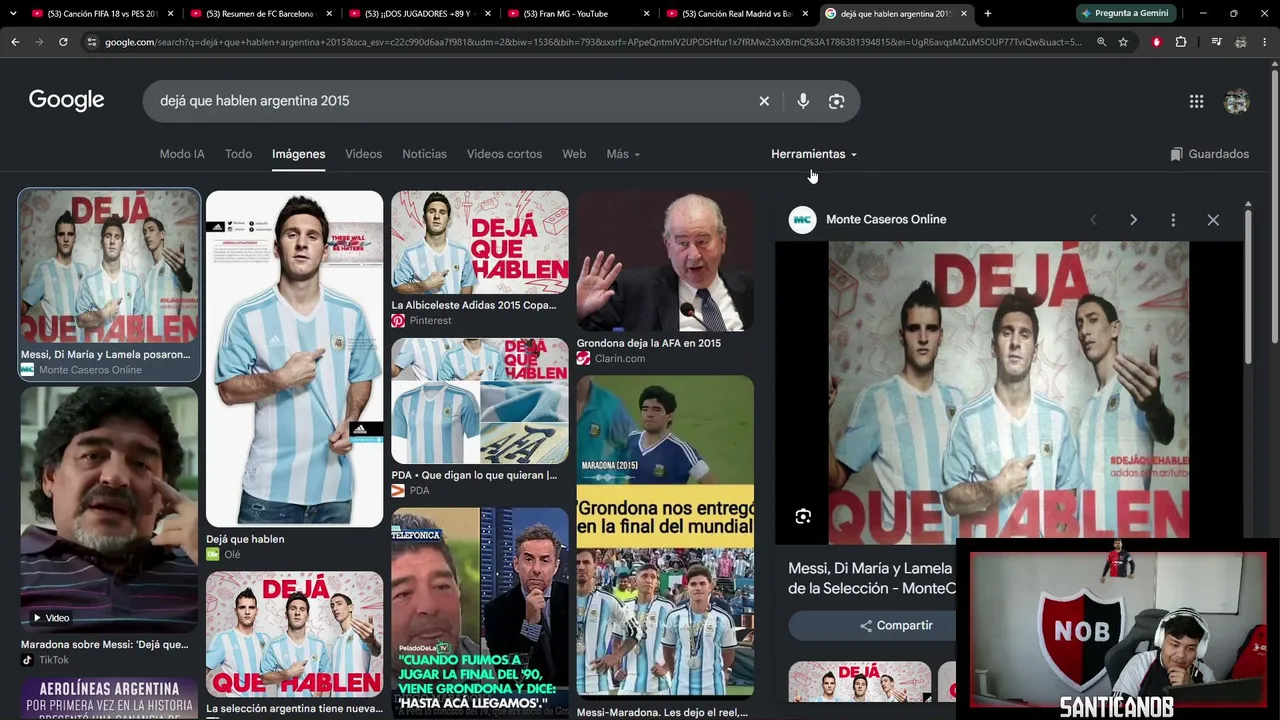This screenshot has height=720, width=1280.
Task: Open the Chrome three-dot menu
Action: point(1265,42)
